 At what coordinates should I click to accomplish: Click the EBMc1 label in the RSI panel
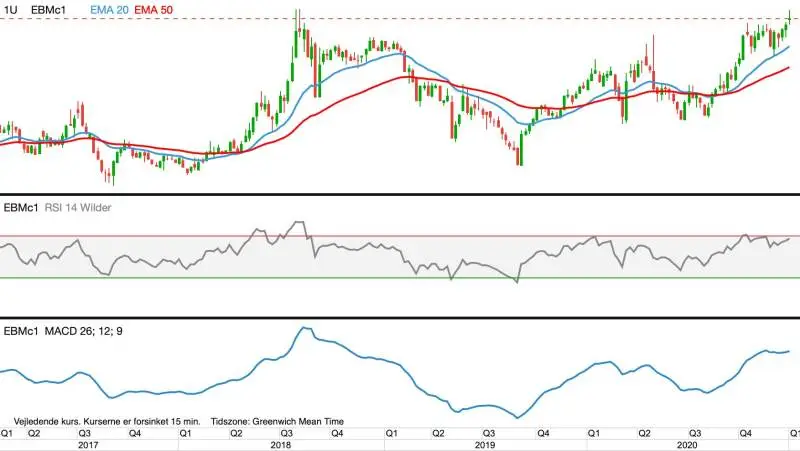coord(21,208)
